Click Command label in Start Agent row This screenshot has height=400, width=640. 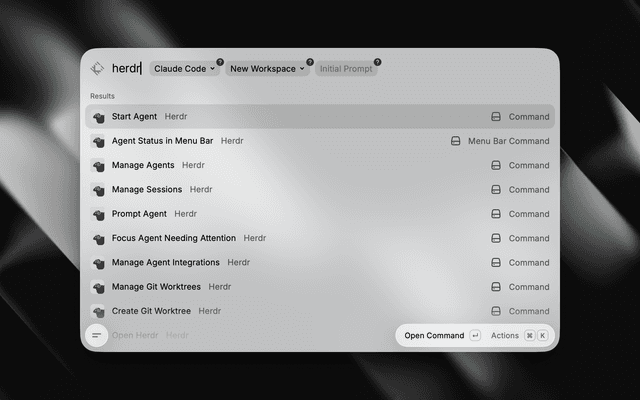[529, 117]
